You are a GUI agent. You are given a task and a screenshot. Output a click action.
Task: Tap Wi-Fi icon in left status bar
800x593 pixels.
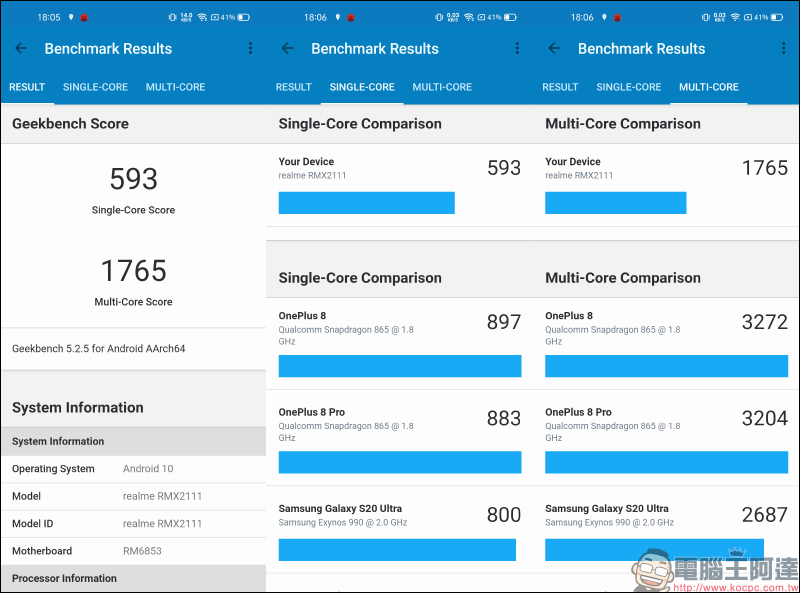(202, 17)
